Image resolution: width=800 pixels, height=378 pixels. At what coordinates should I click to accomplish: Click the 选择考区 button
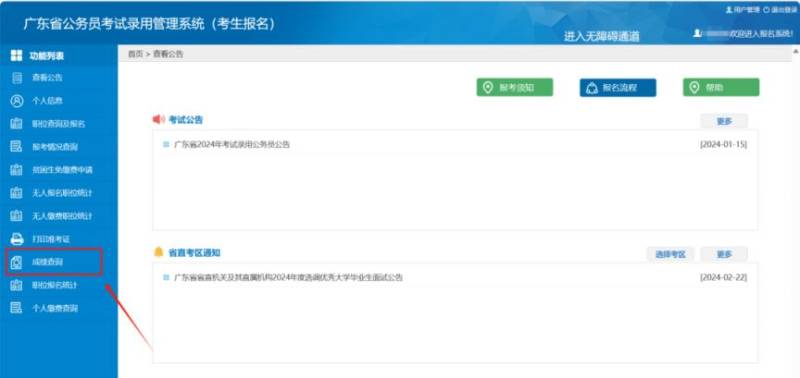[670, 255]
